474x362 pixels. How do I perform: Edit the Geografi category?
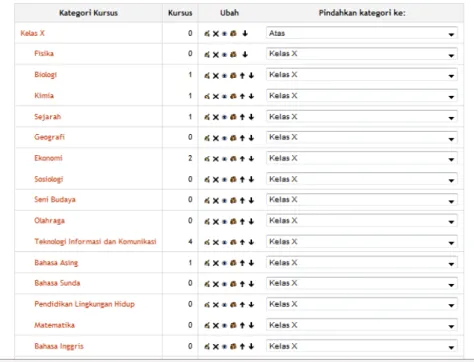click(207, 138)
